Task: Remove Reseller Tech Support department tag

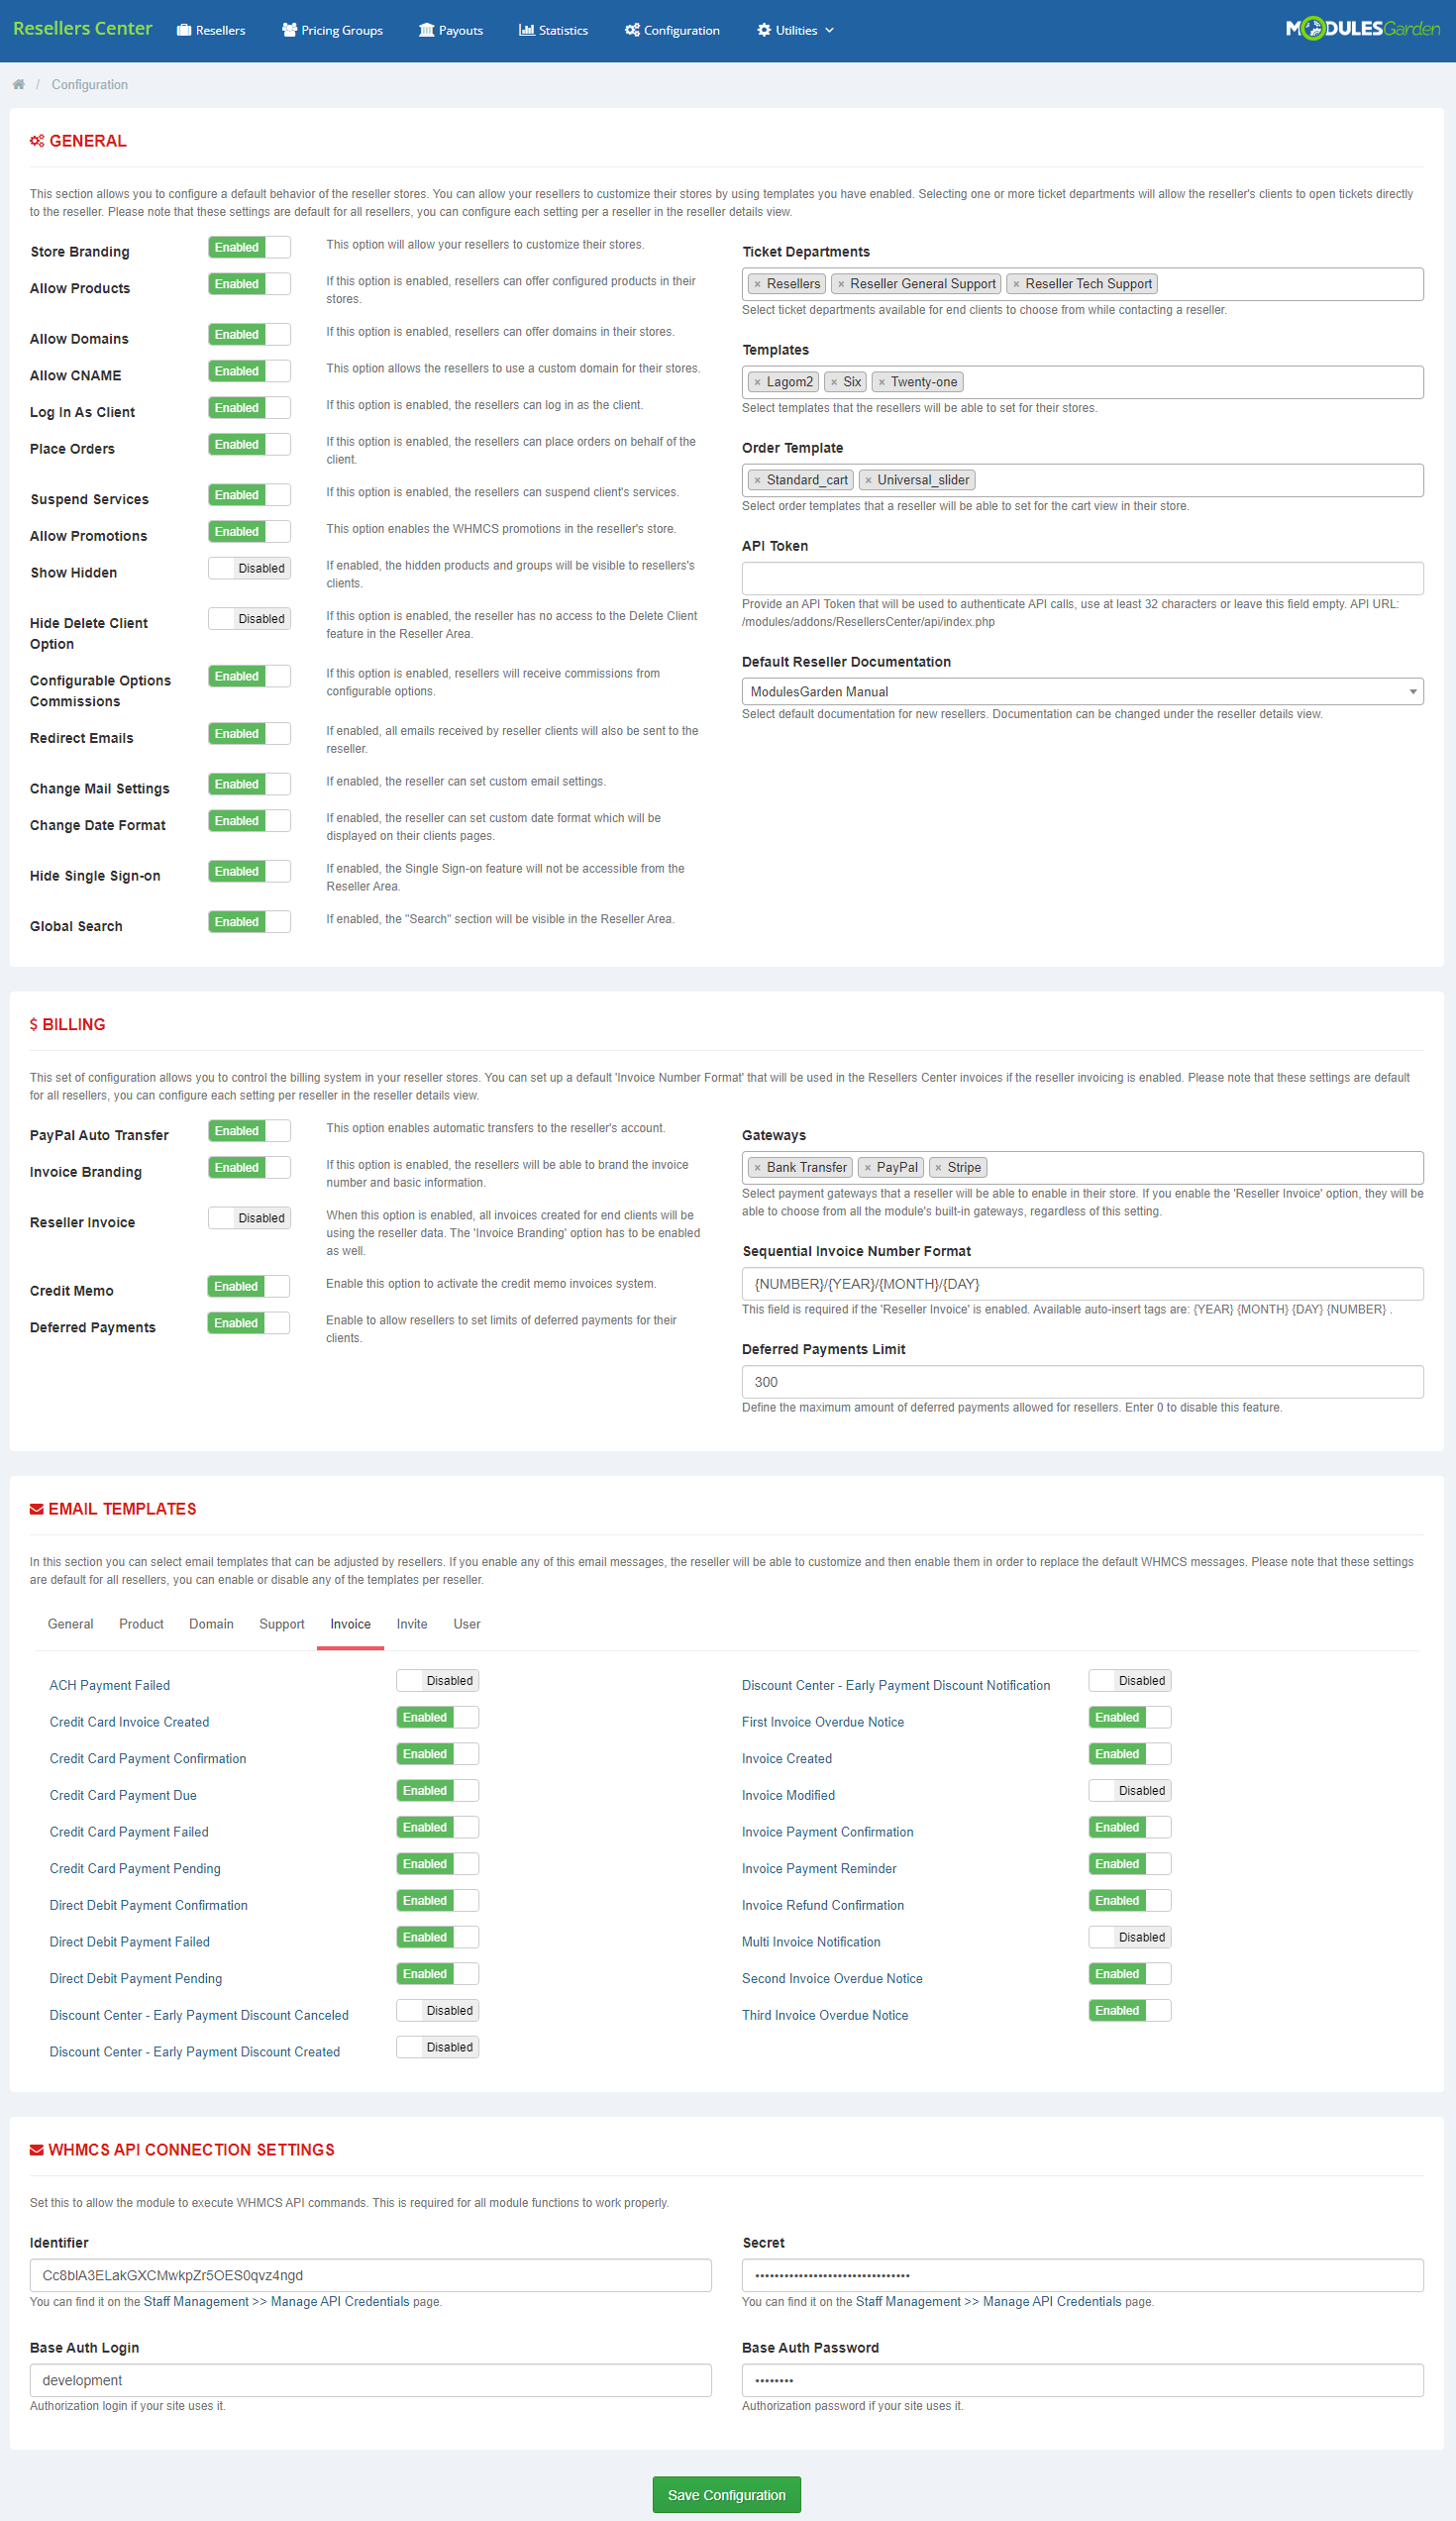Action: pyautogui.click(x=1016, y=284)
